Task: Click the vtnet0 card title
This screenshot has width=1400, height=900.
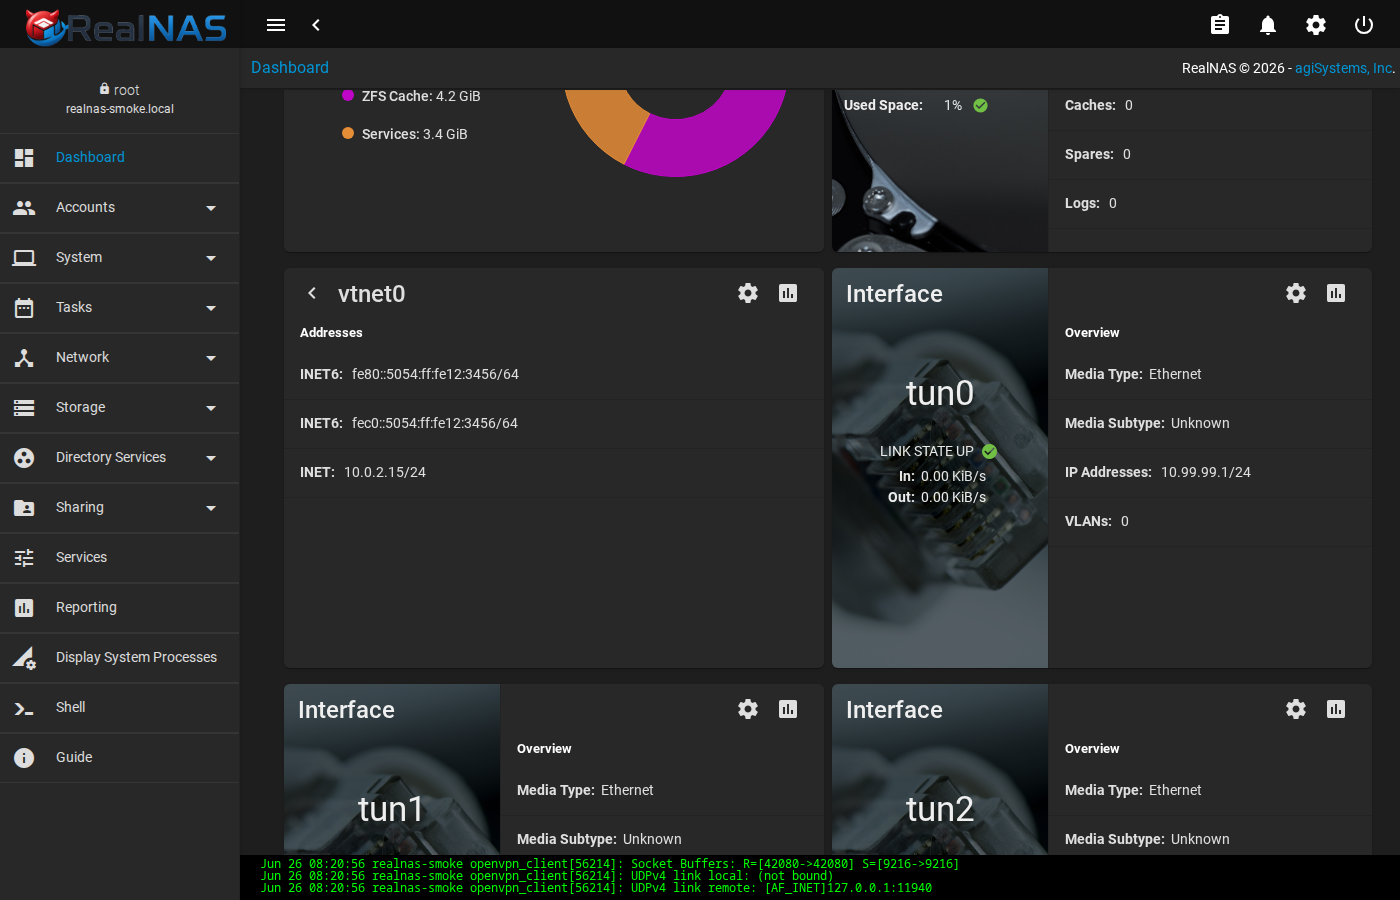Action: (x=372, y=294)
